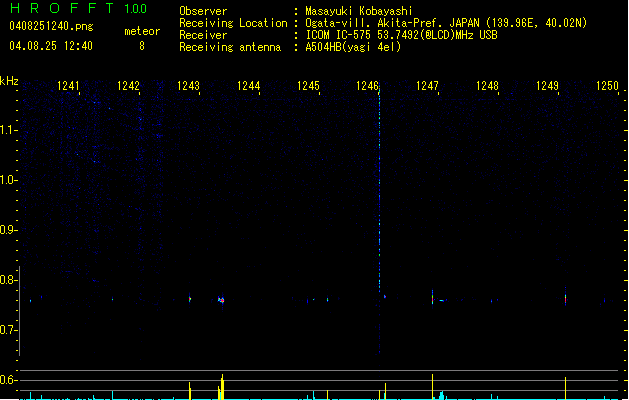Click the Receiving antenna label
The image size is (629, 400).
(230, 47)
